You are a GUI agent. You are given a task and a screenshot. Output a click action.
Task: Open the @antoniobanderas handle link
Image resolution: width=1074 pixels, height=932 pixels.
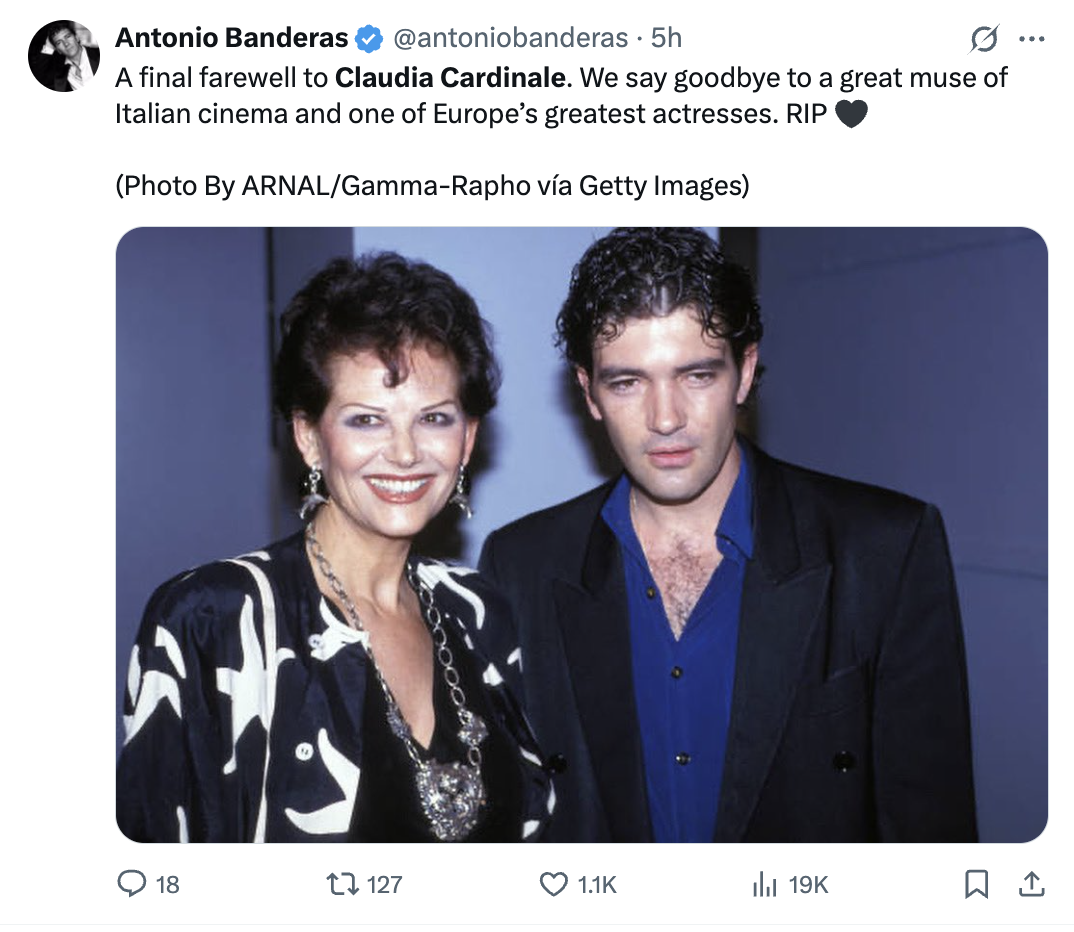510,39
